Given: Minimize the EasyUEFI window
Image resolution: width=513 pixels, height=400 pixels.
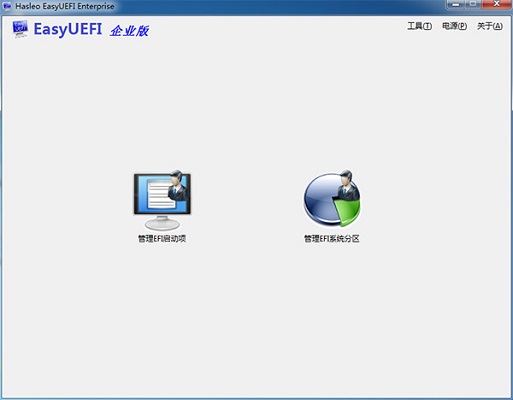Looking at the screenshot, I should coord(456,4).
